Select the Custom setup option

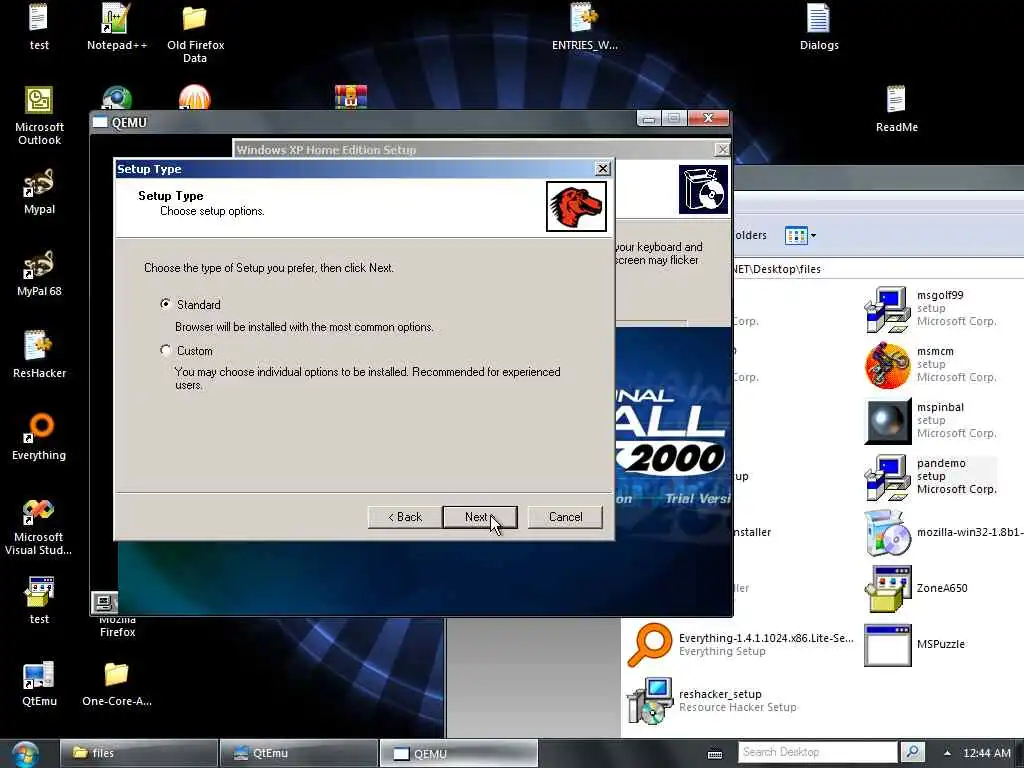coord(166,351)
